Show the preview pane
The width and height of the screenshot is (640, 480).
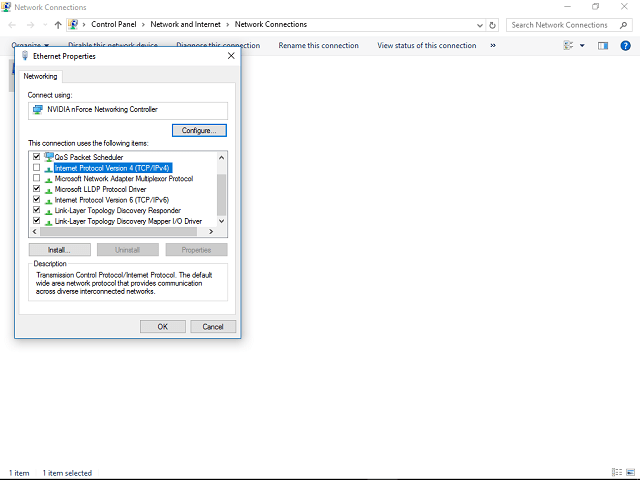click(603, 45)
